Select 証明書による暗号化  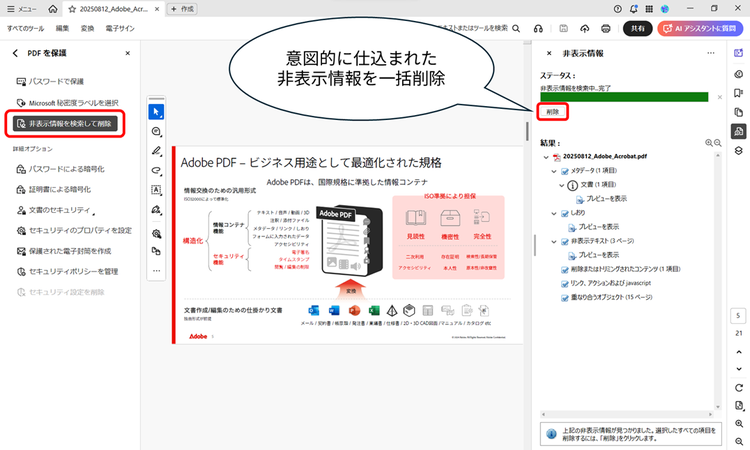pyautogui.click(x=54, y=189)
